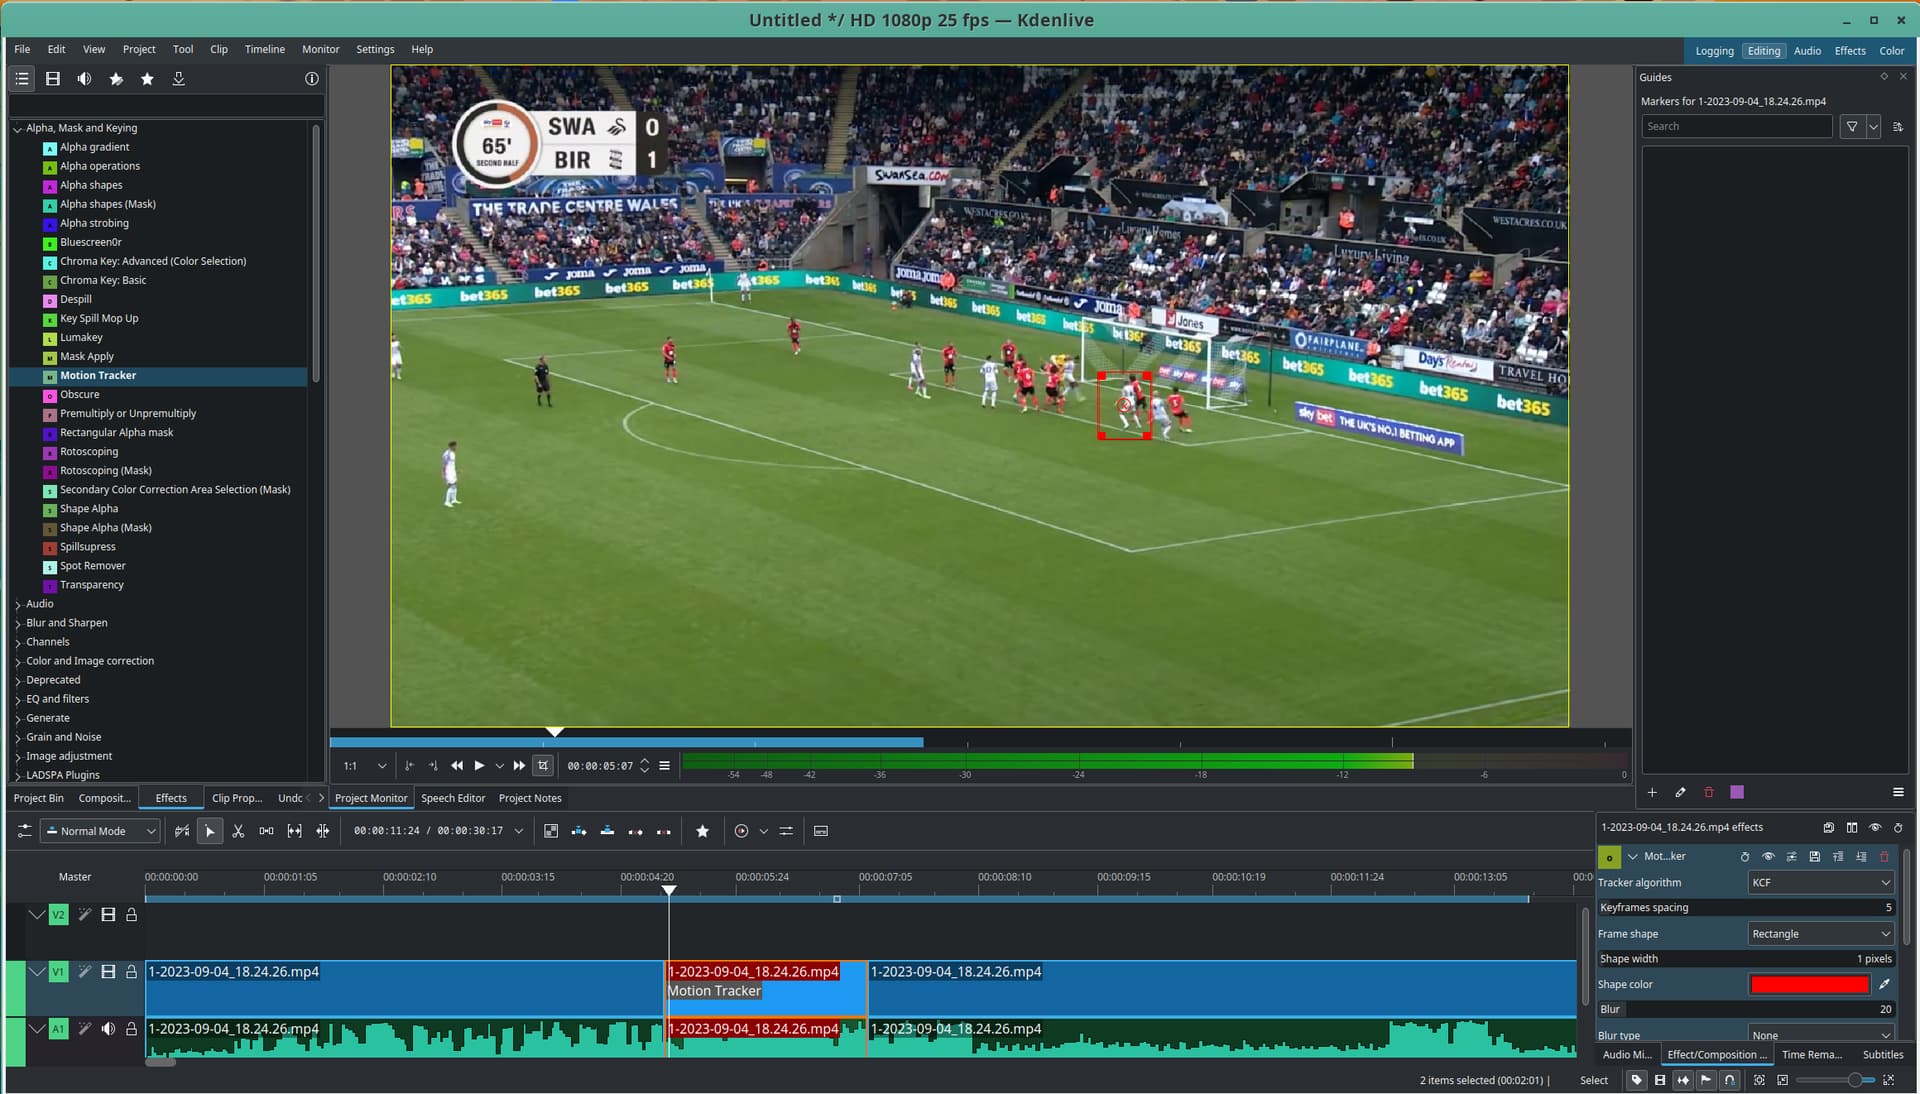Expand the Blur and Sharpen category
This screenshot has height=1094, width=1920.
point(17,624)
